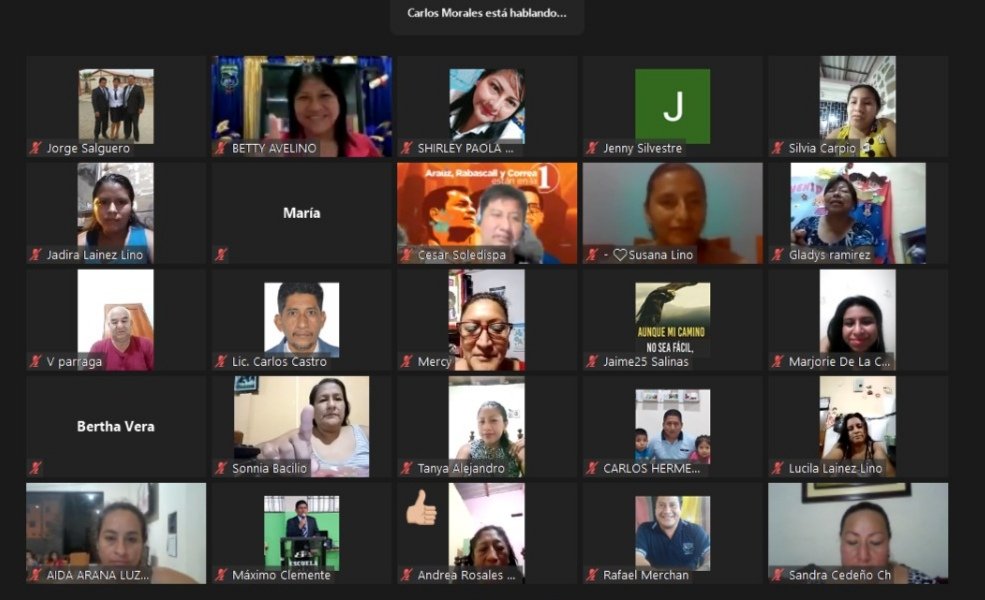Image resolution: width=985 pixels, height=600 pixels.
Task: Click muted mic icon beside Máximo Clemente
Action: (220, 575)
